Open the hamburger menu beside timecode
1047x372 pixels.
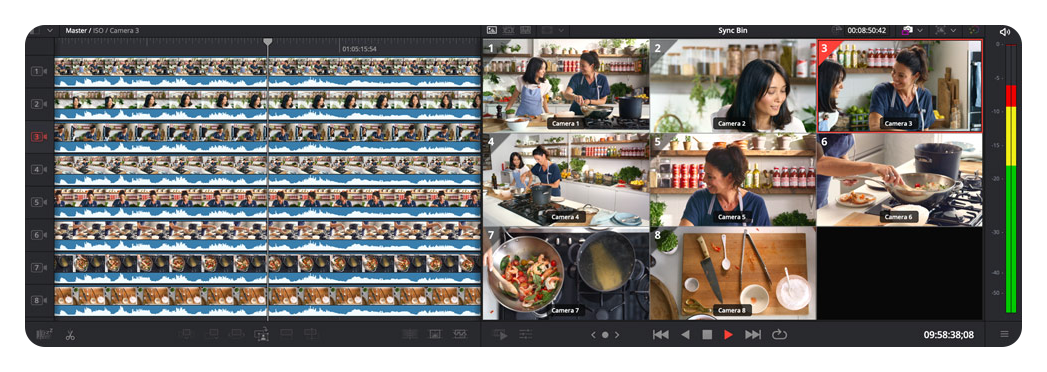(1004, 335)
